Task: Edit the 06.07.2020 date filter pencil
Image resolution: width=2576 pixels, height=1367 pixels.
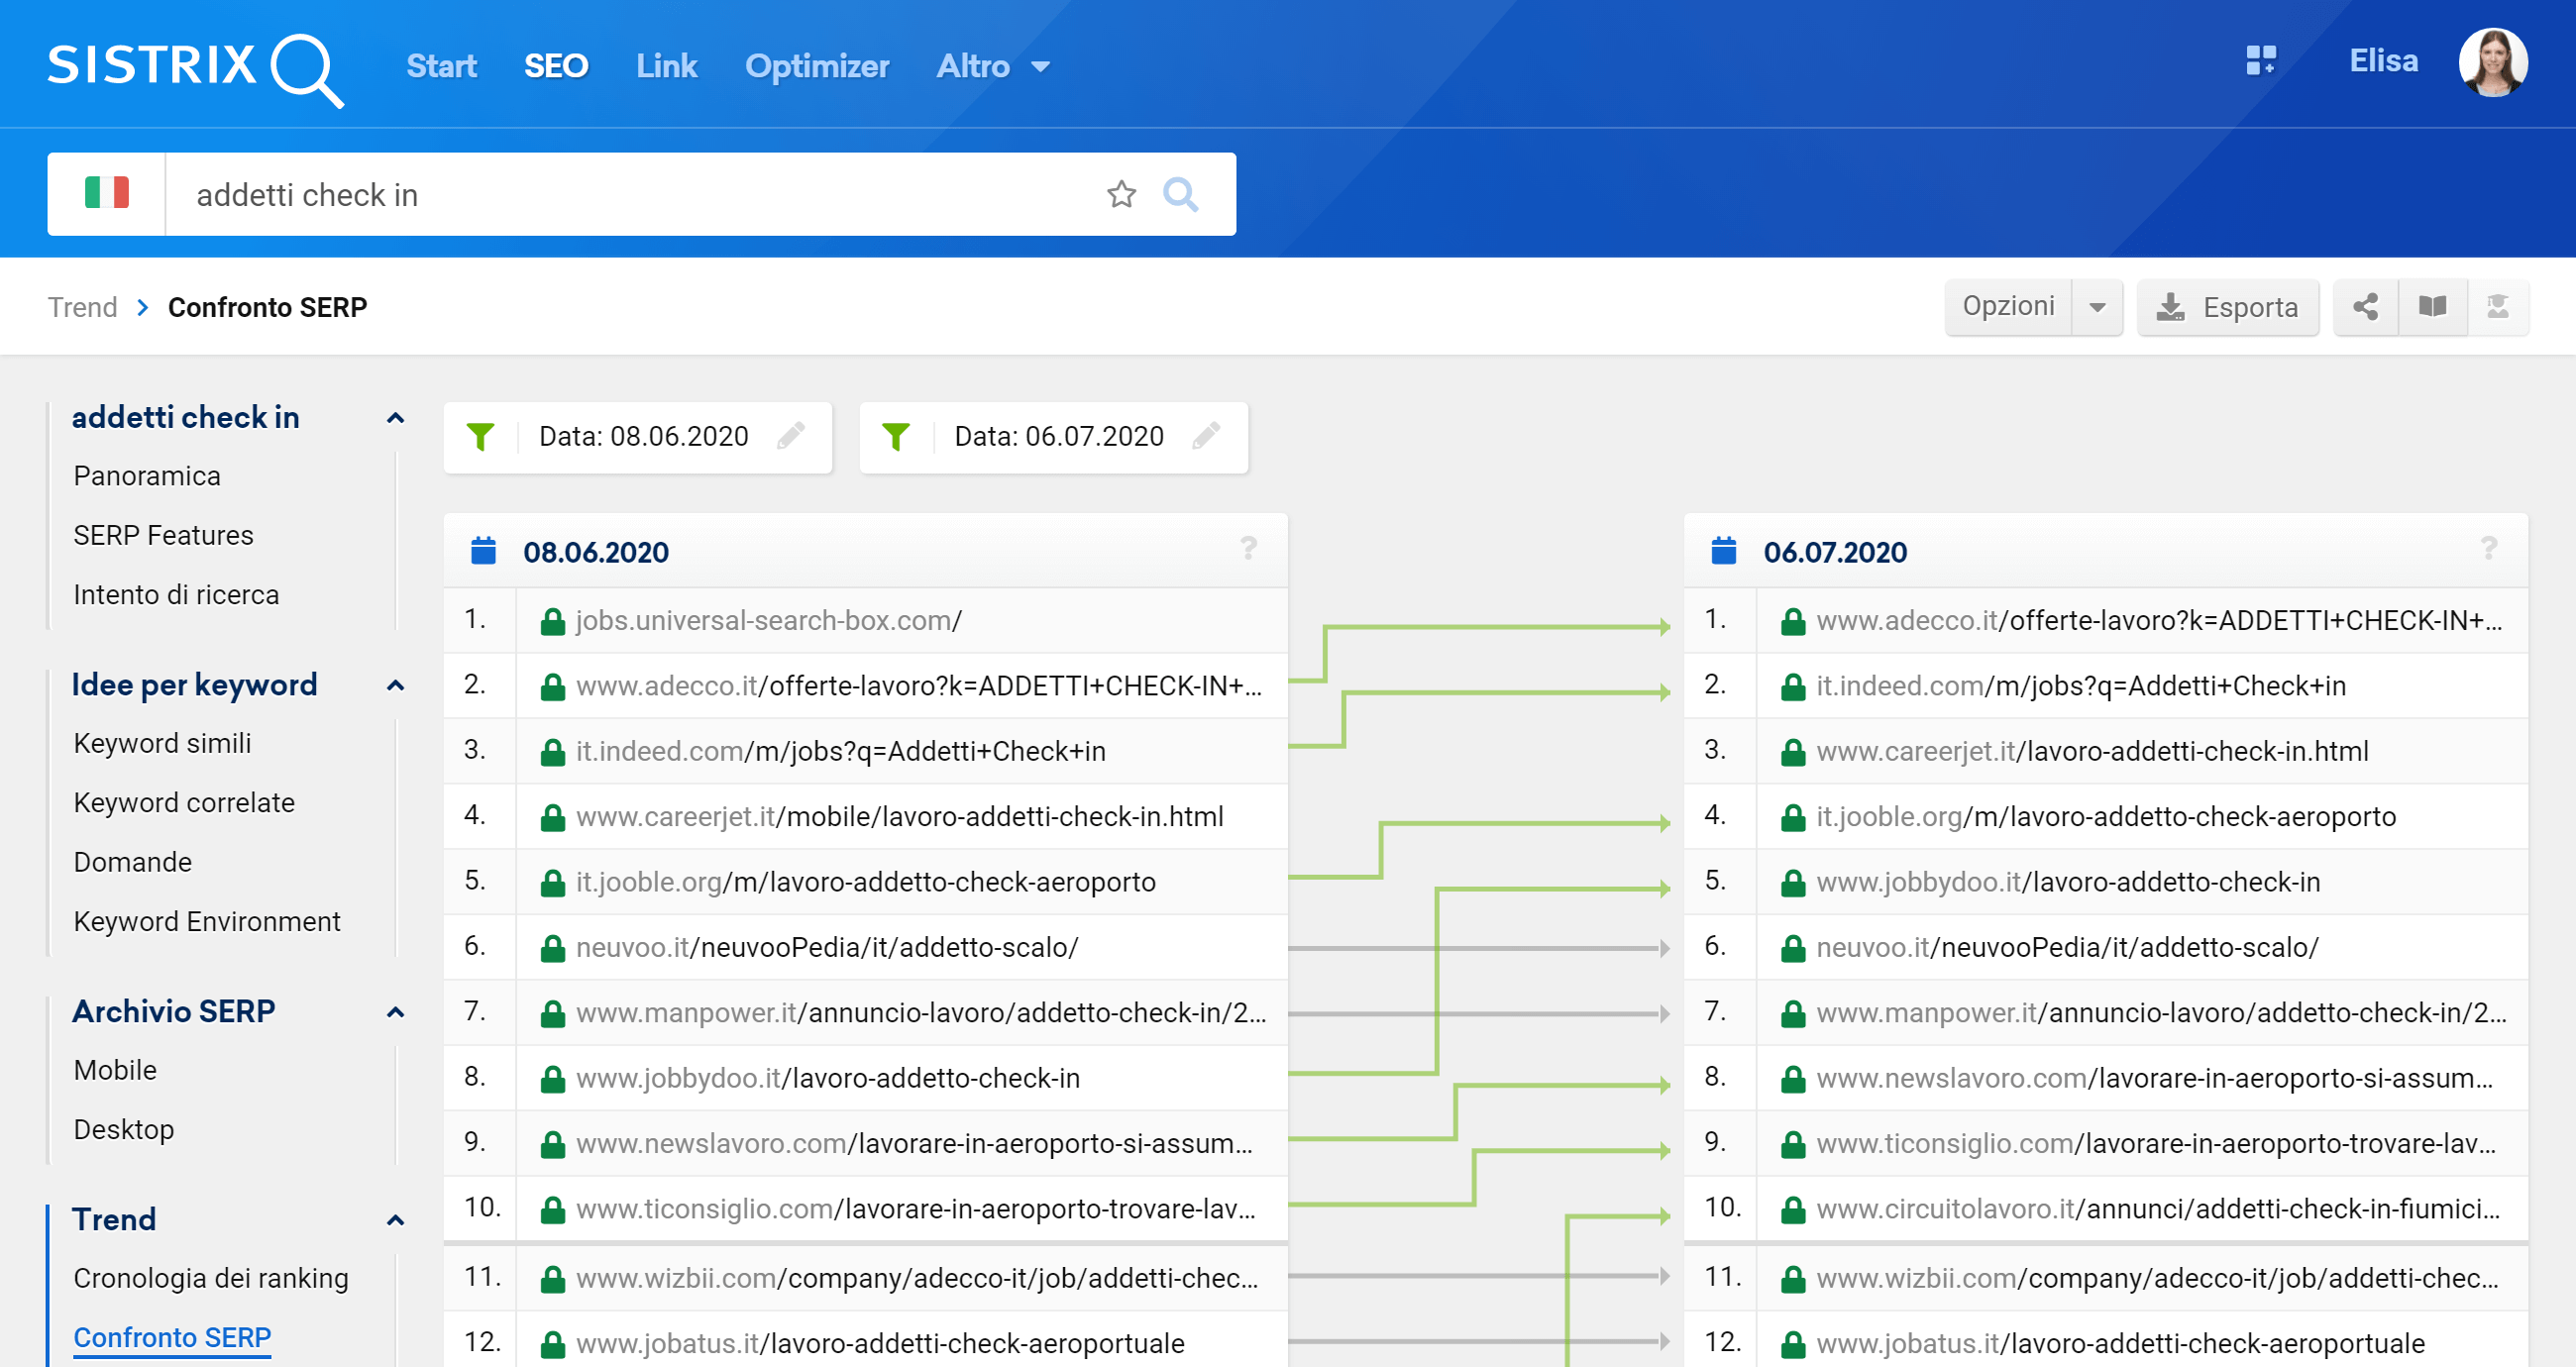Action: (x=1206, y=436)
